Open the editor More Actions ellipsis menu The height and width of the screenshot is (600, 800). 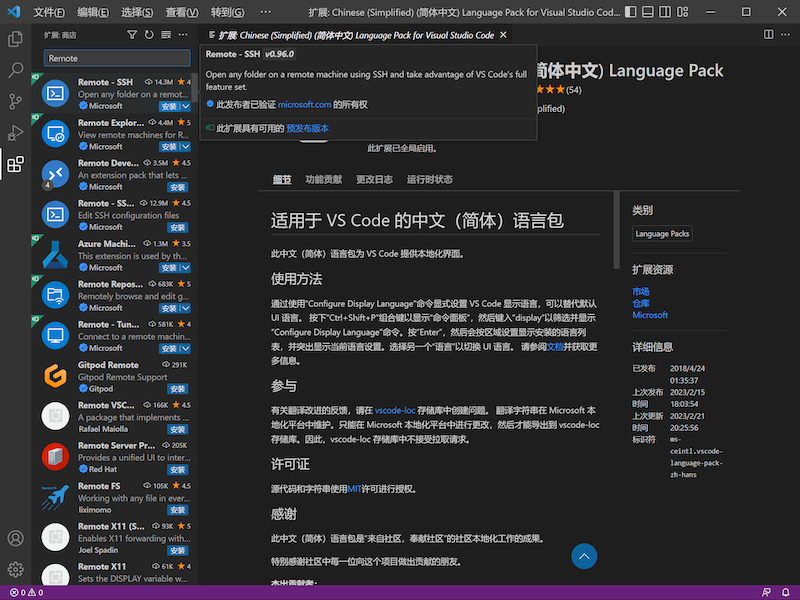[786, 33]
